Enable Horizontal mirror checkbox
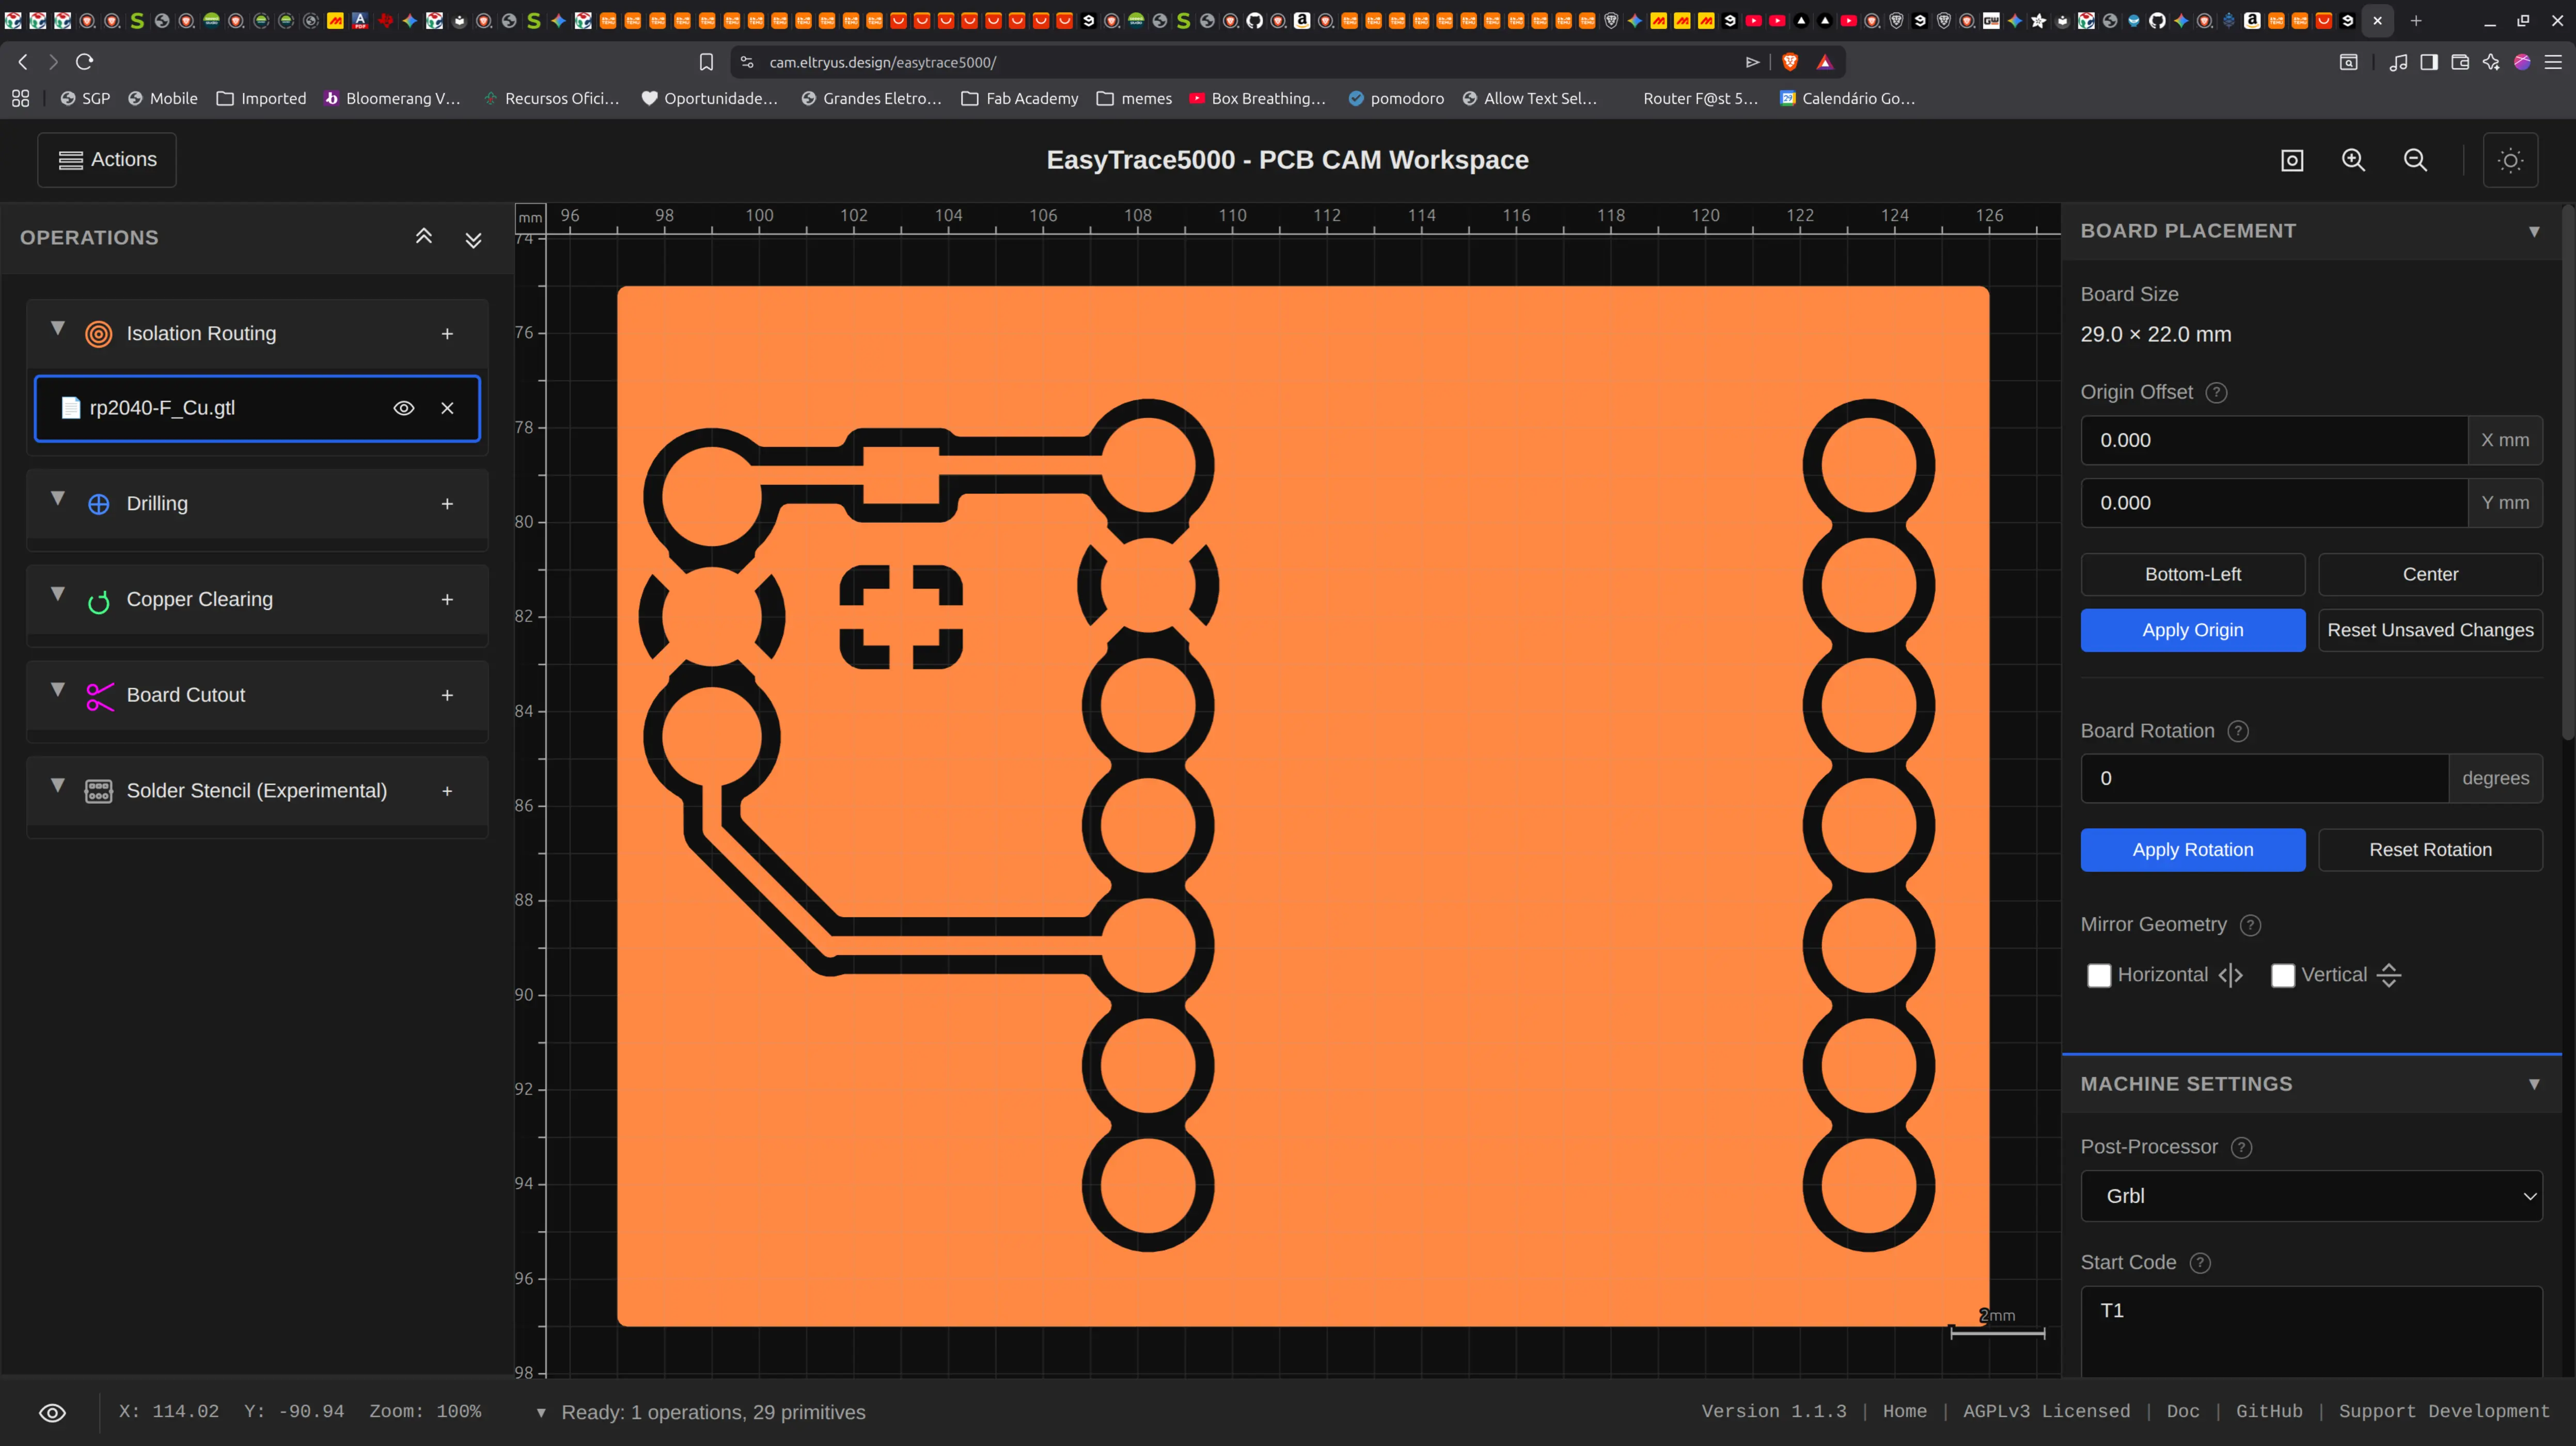2576x1446 pixels. pos(2099,975)
